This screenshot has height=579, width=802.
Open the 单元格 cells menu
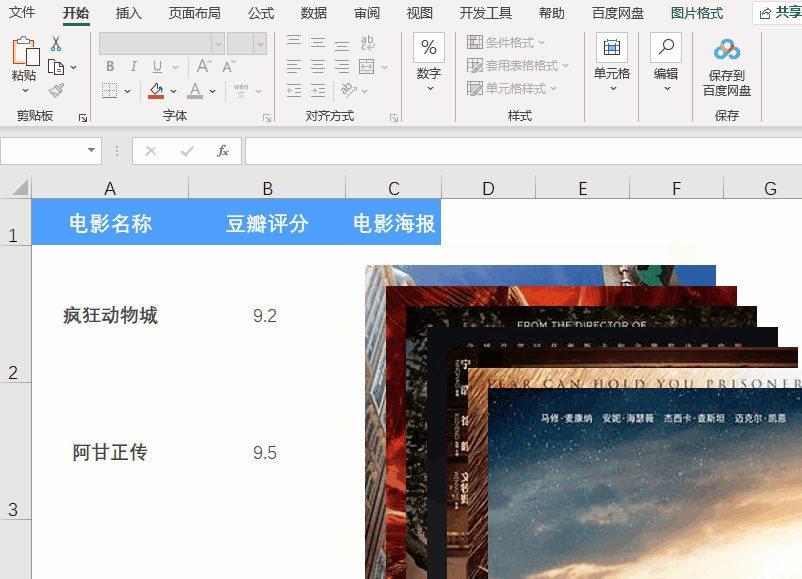(x=612, y=62)
